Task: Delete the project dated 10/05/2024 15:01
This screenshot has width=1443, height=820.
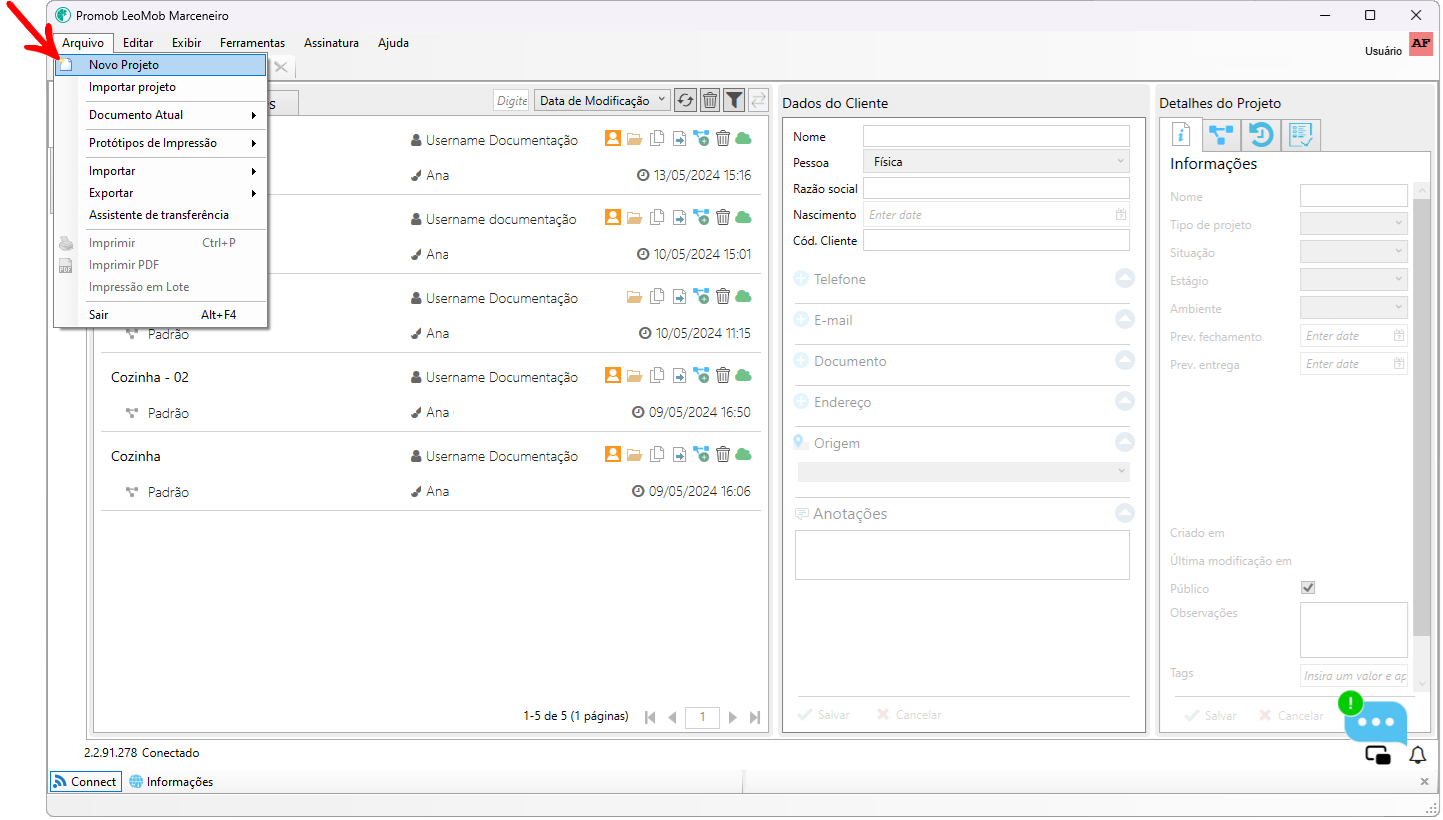Action: pyautogui.click(x=723, y=218)
